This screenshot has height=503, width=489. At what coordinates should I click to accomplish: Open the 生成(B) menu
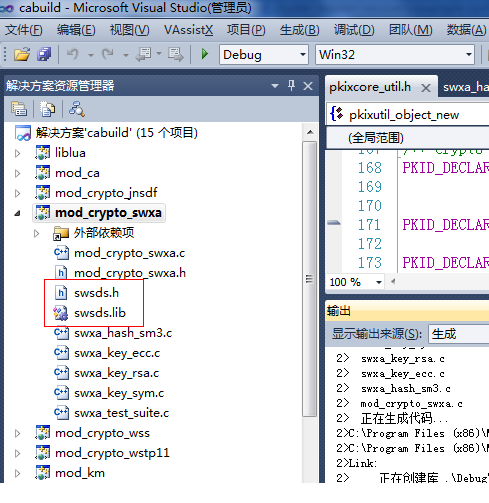click(299, 30)
